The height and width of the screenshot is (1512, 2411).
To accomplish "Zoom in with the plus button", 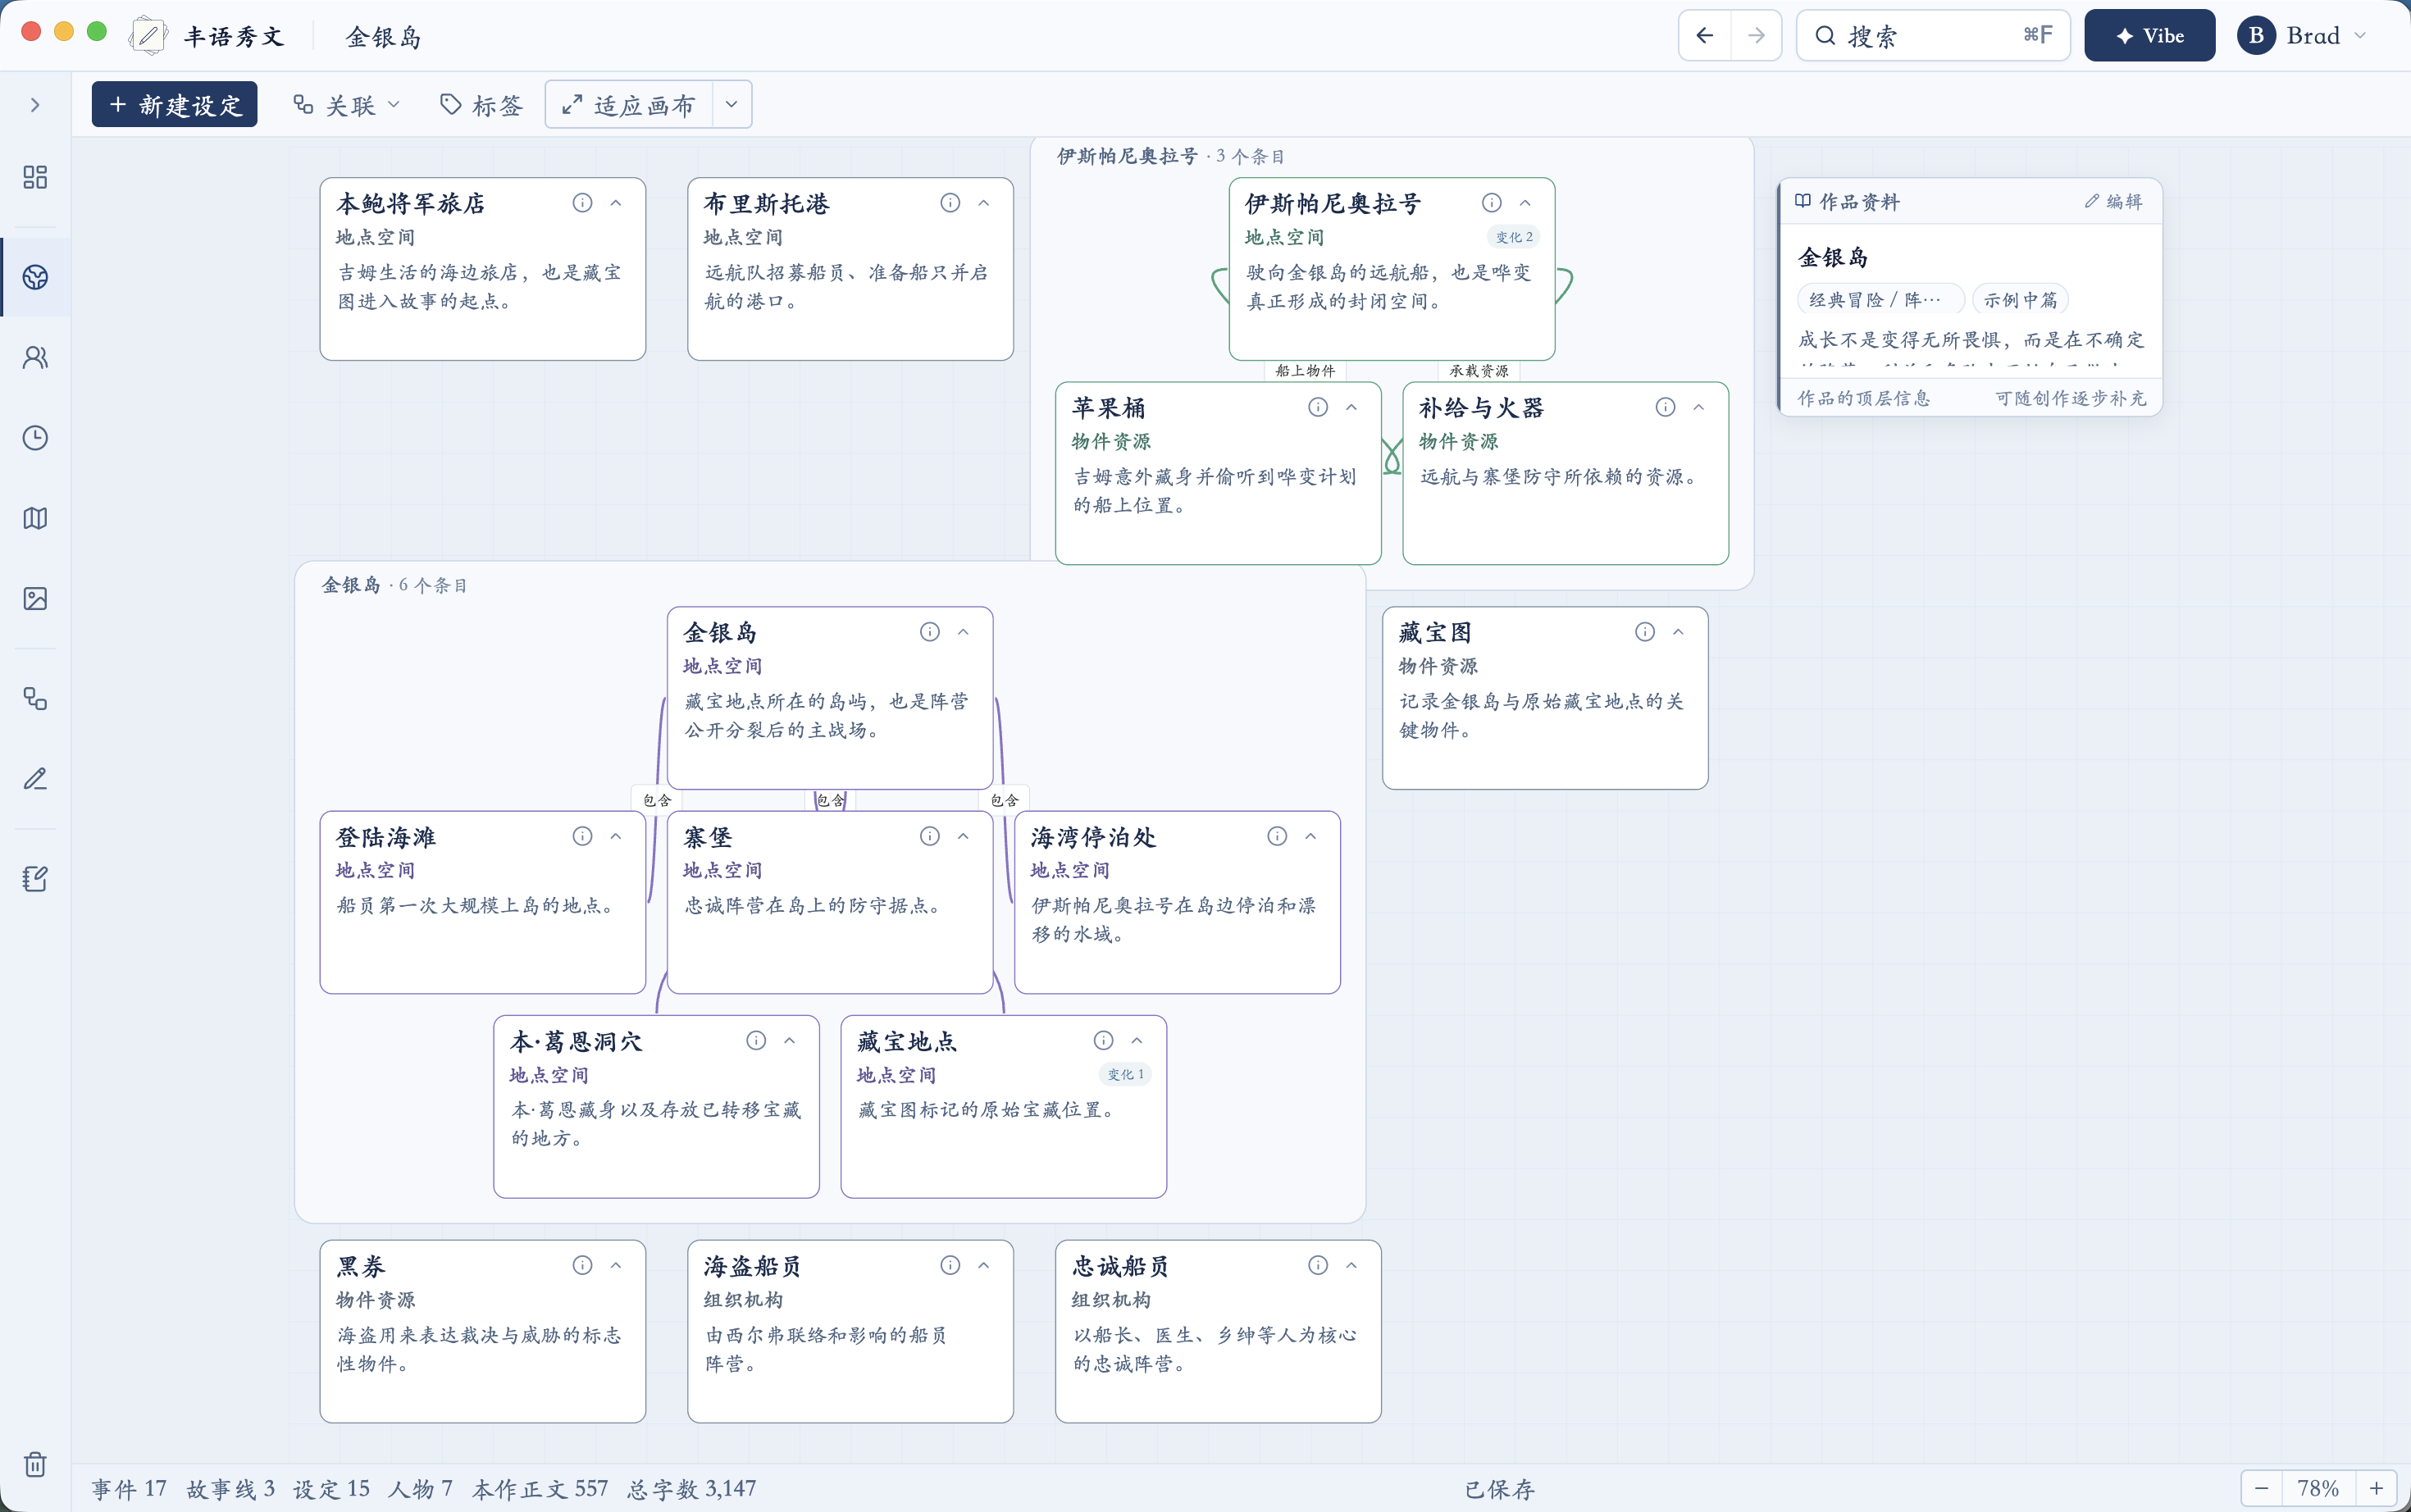I will tap(2376, 1488).
